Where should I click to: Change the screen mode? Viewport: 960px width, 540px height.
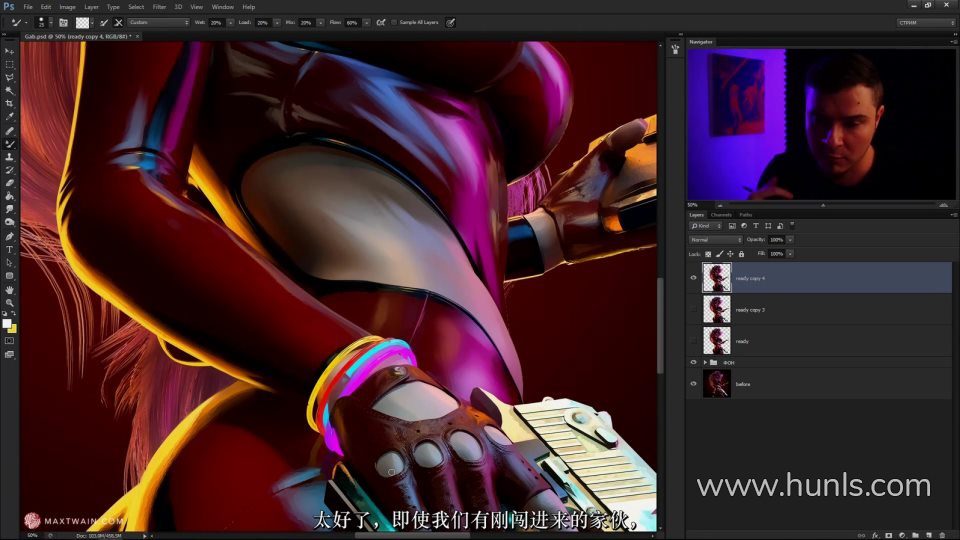point(9,354)
